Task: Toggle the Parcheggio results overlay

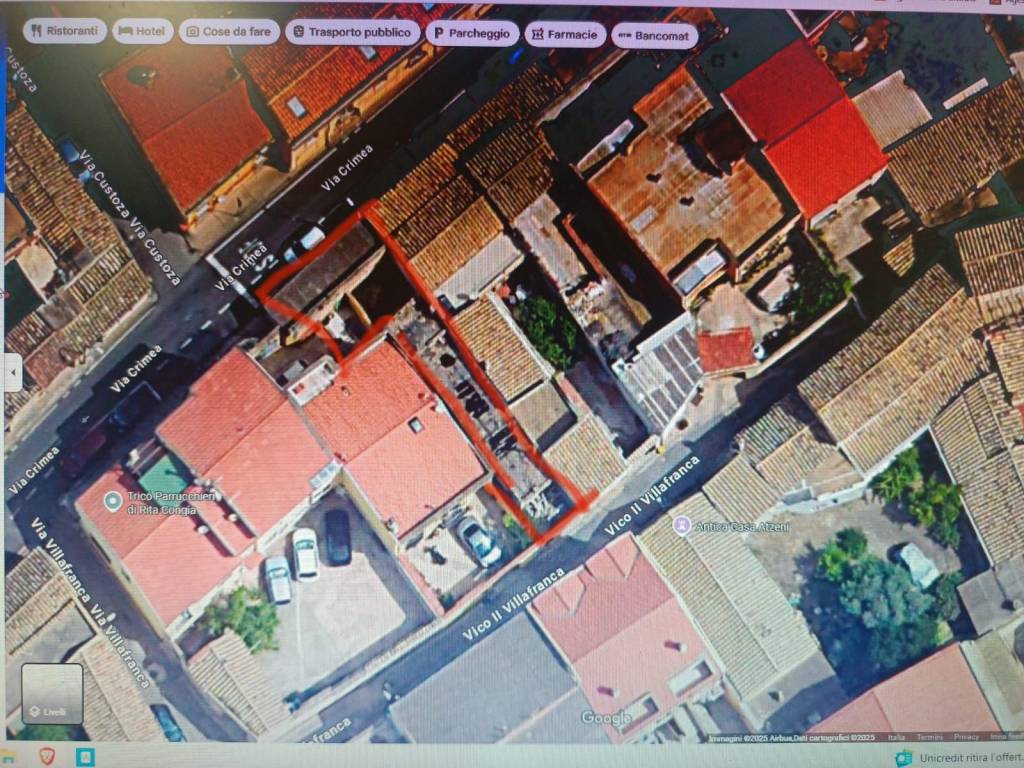Action: pos(470,33)
